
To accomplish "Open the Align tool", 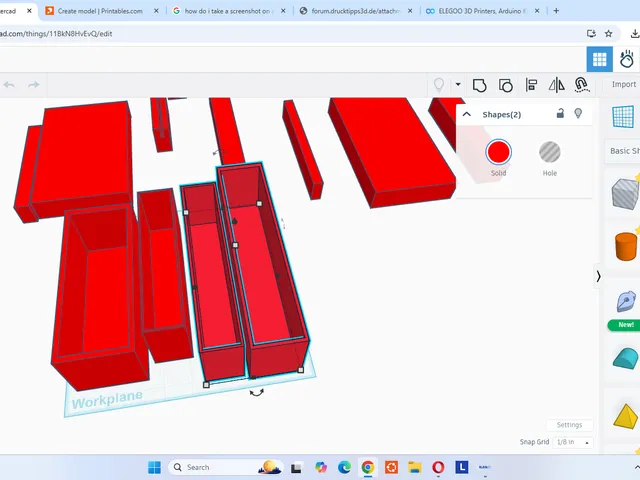I will [531, 85].
